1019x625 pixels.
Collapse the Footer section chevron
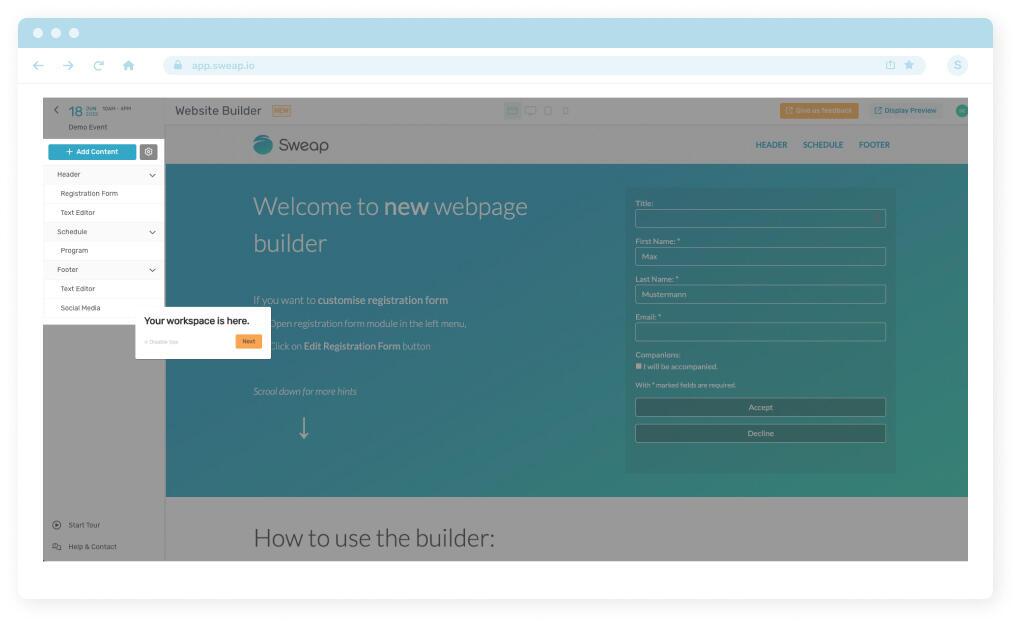152,270
